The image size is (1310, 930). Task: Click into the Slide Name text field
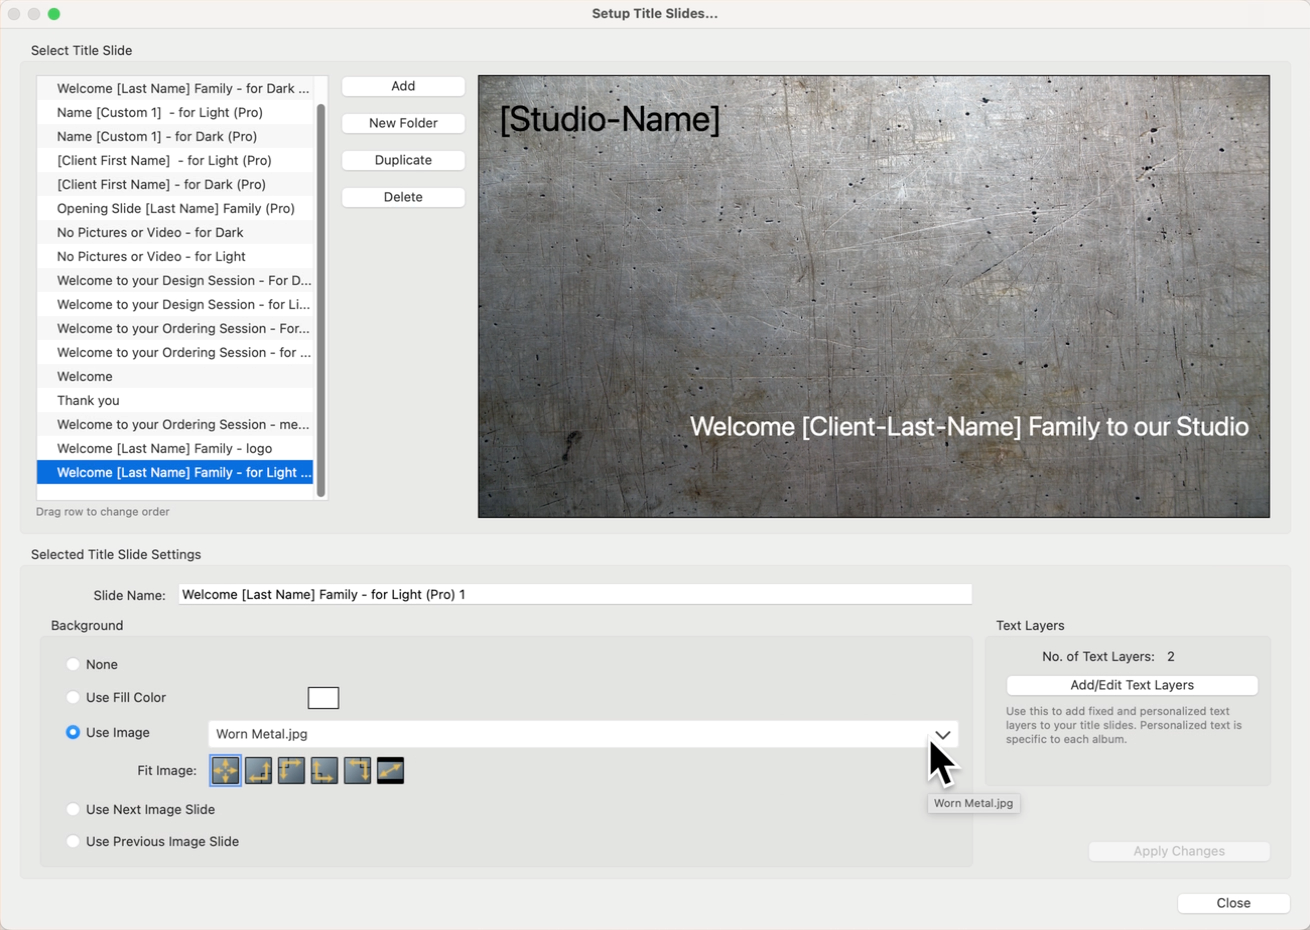574,594
